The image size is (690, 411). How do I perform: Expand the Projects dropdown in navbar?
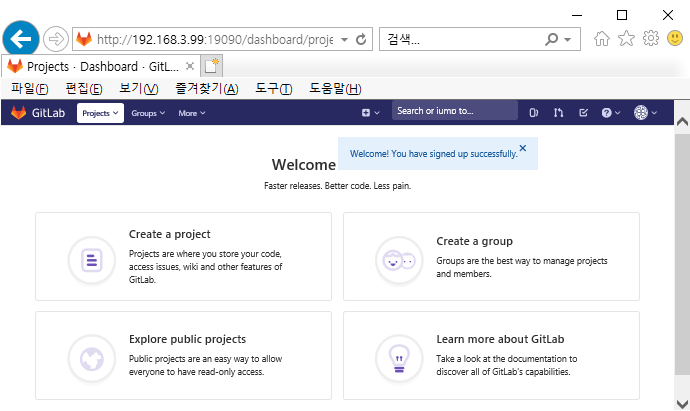tap(100, 113)
